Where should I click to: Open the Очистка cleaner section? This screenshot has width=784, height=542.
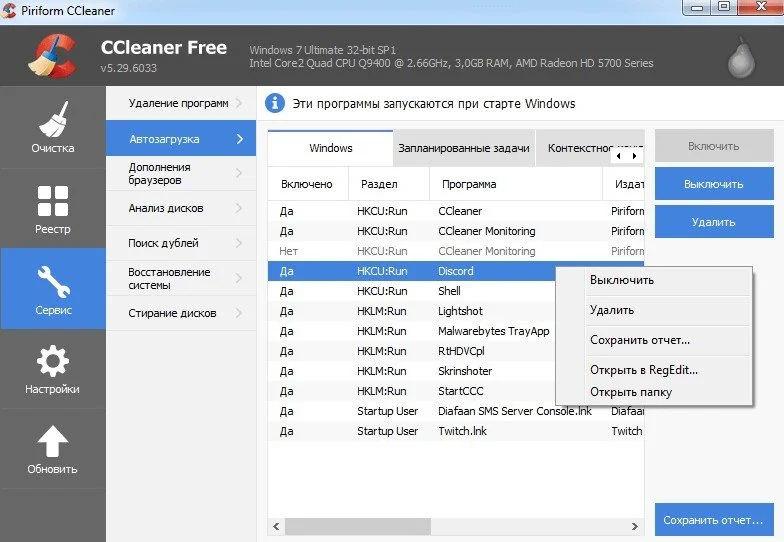[52, 127]
